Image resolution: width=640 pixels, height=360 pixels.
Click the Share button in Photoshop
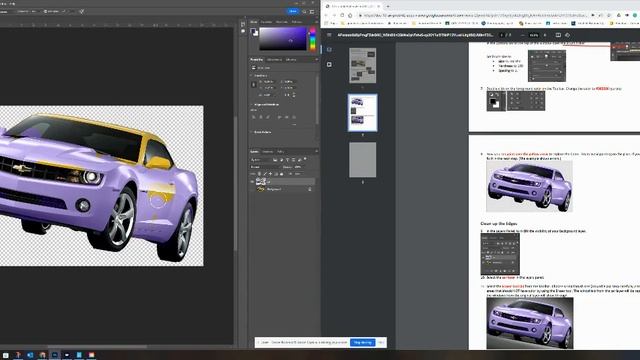[293, 11]
